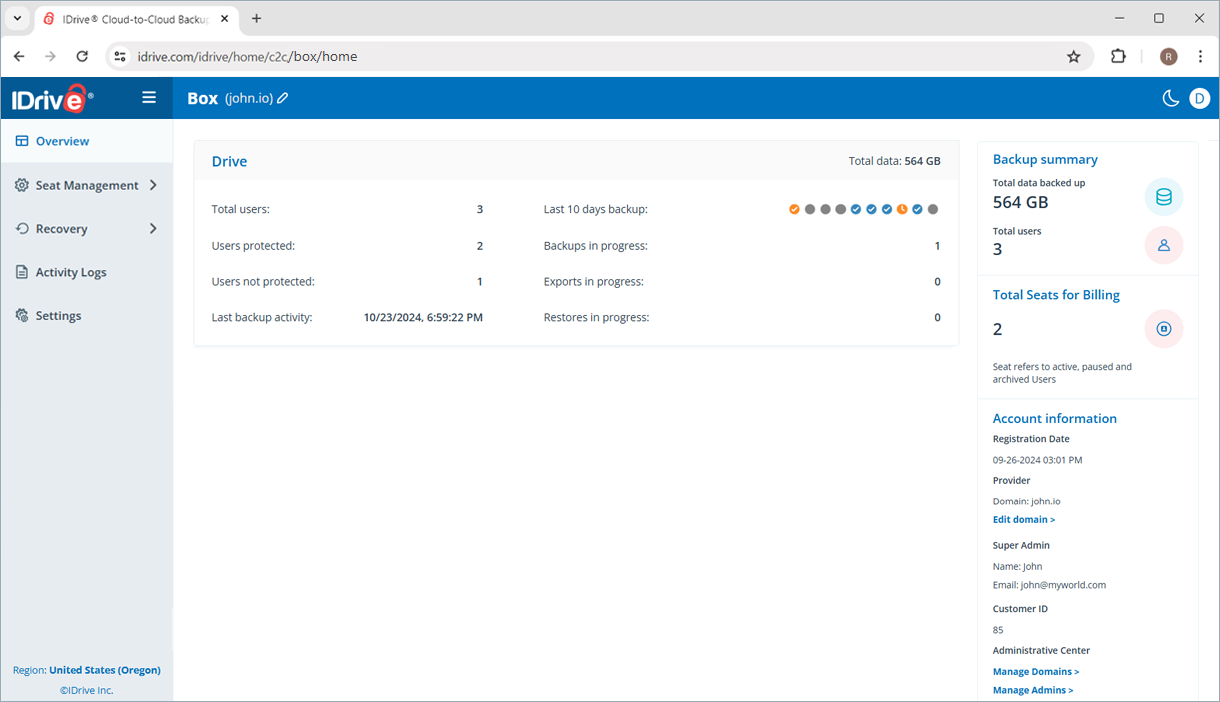The width and height of the screenshot is (1220, 702).
Task: Toggle dark mode with the moon icon
Action: coord(1170,98)
